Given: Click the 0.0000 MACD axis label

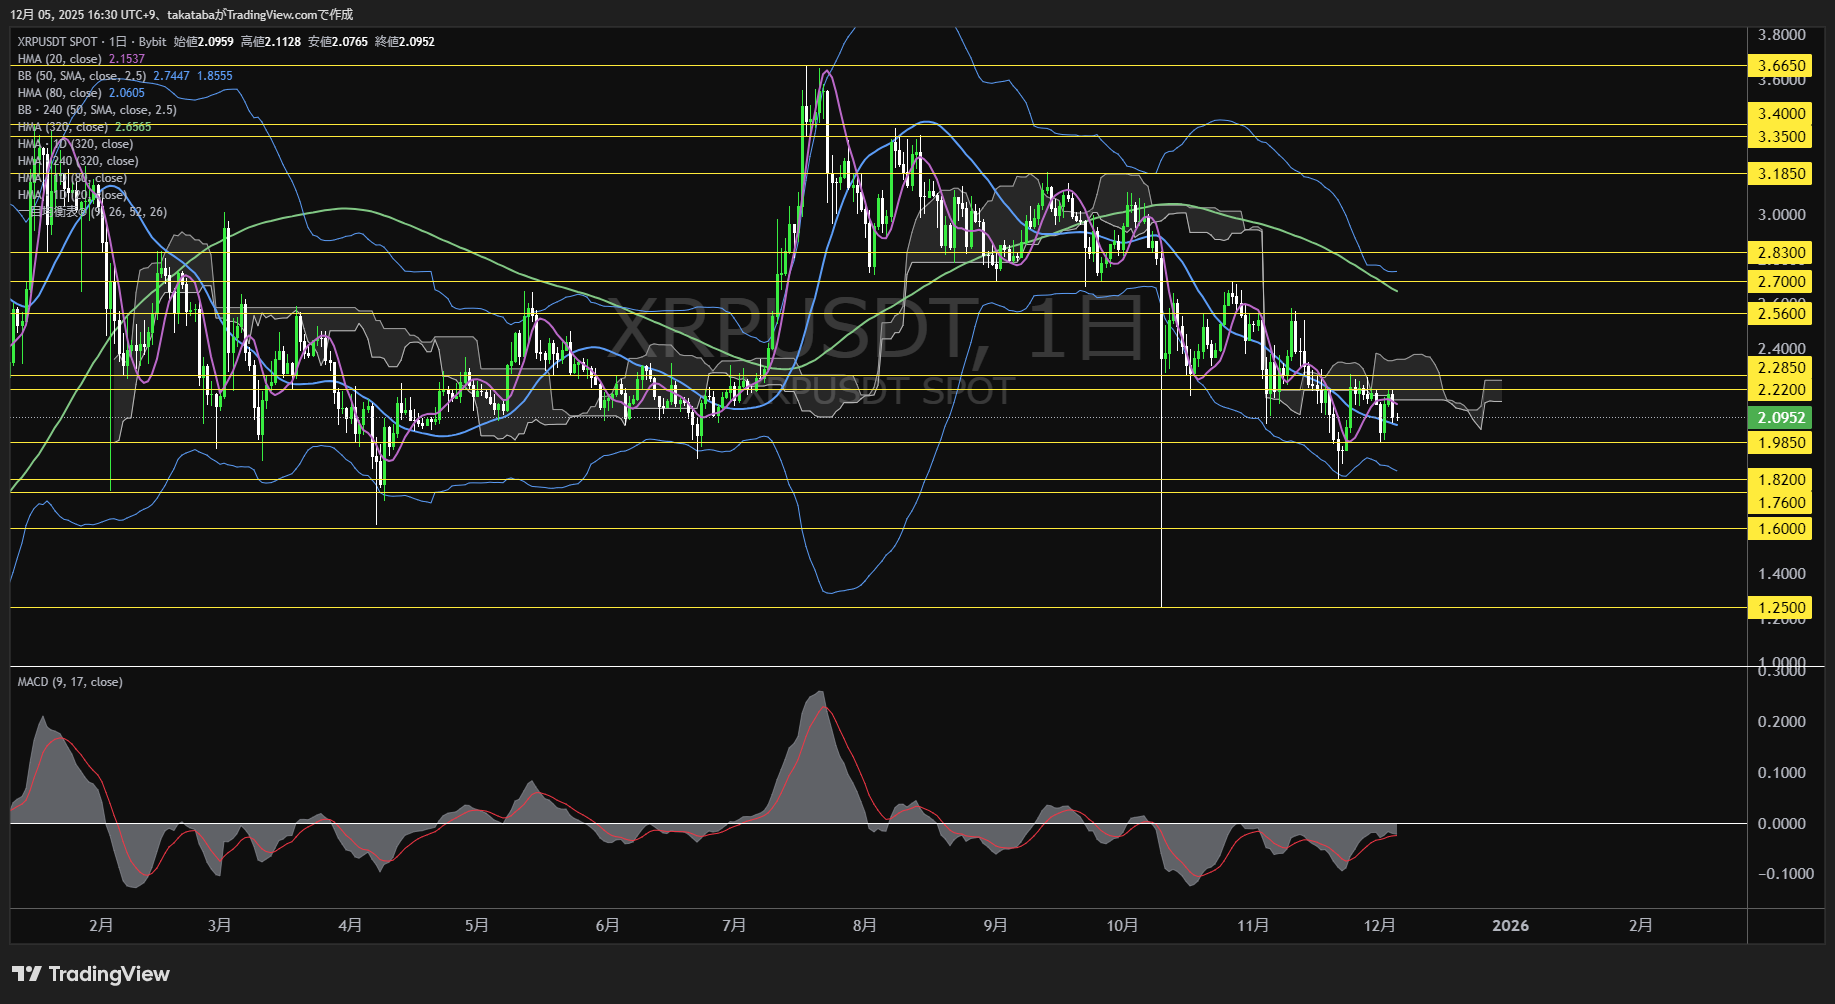Looking at the screenshot, I should pos(1781,824).
